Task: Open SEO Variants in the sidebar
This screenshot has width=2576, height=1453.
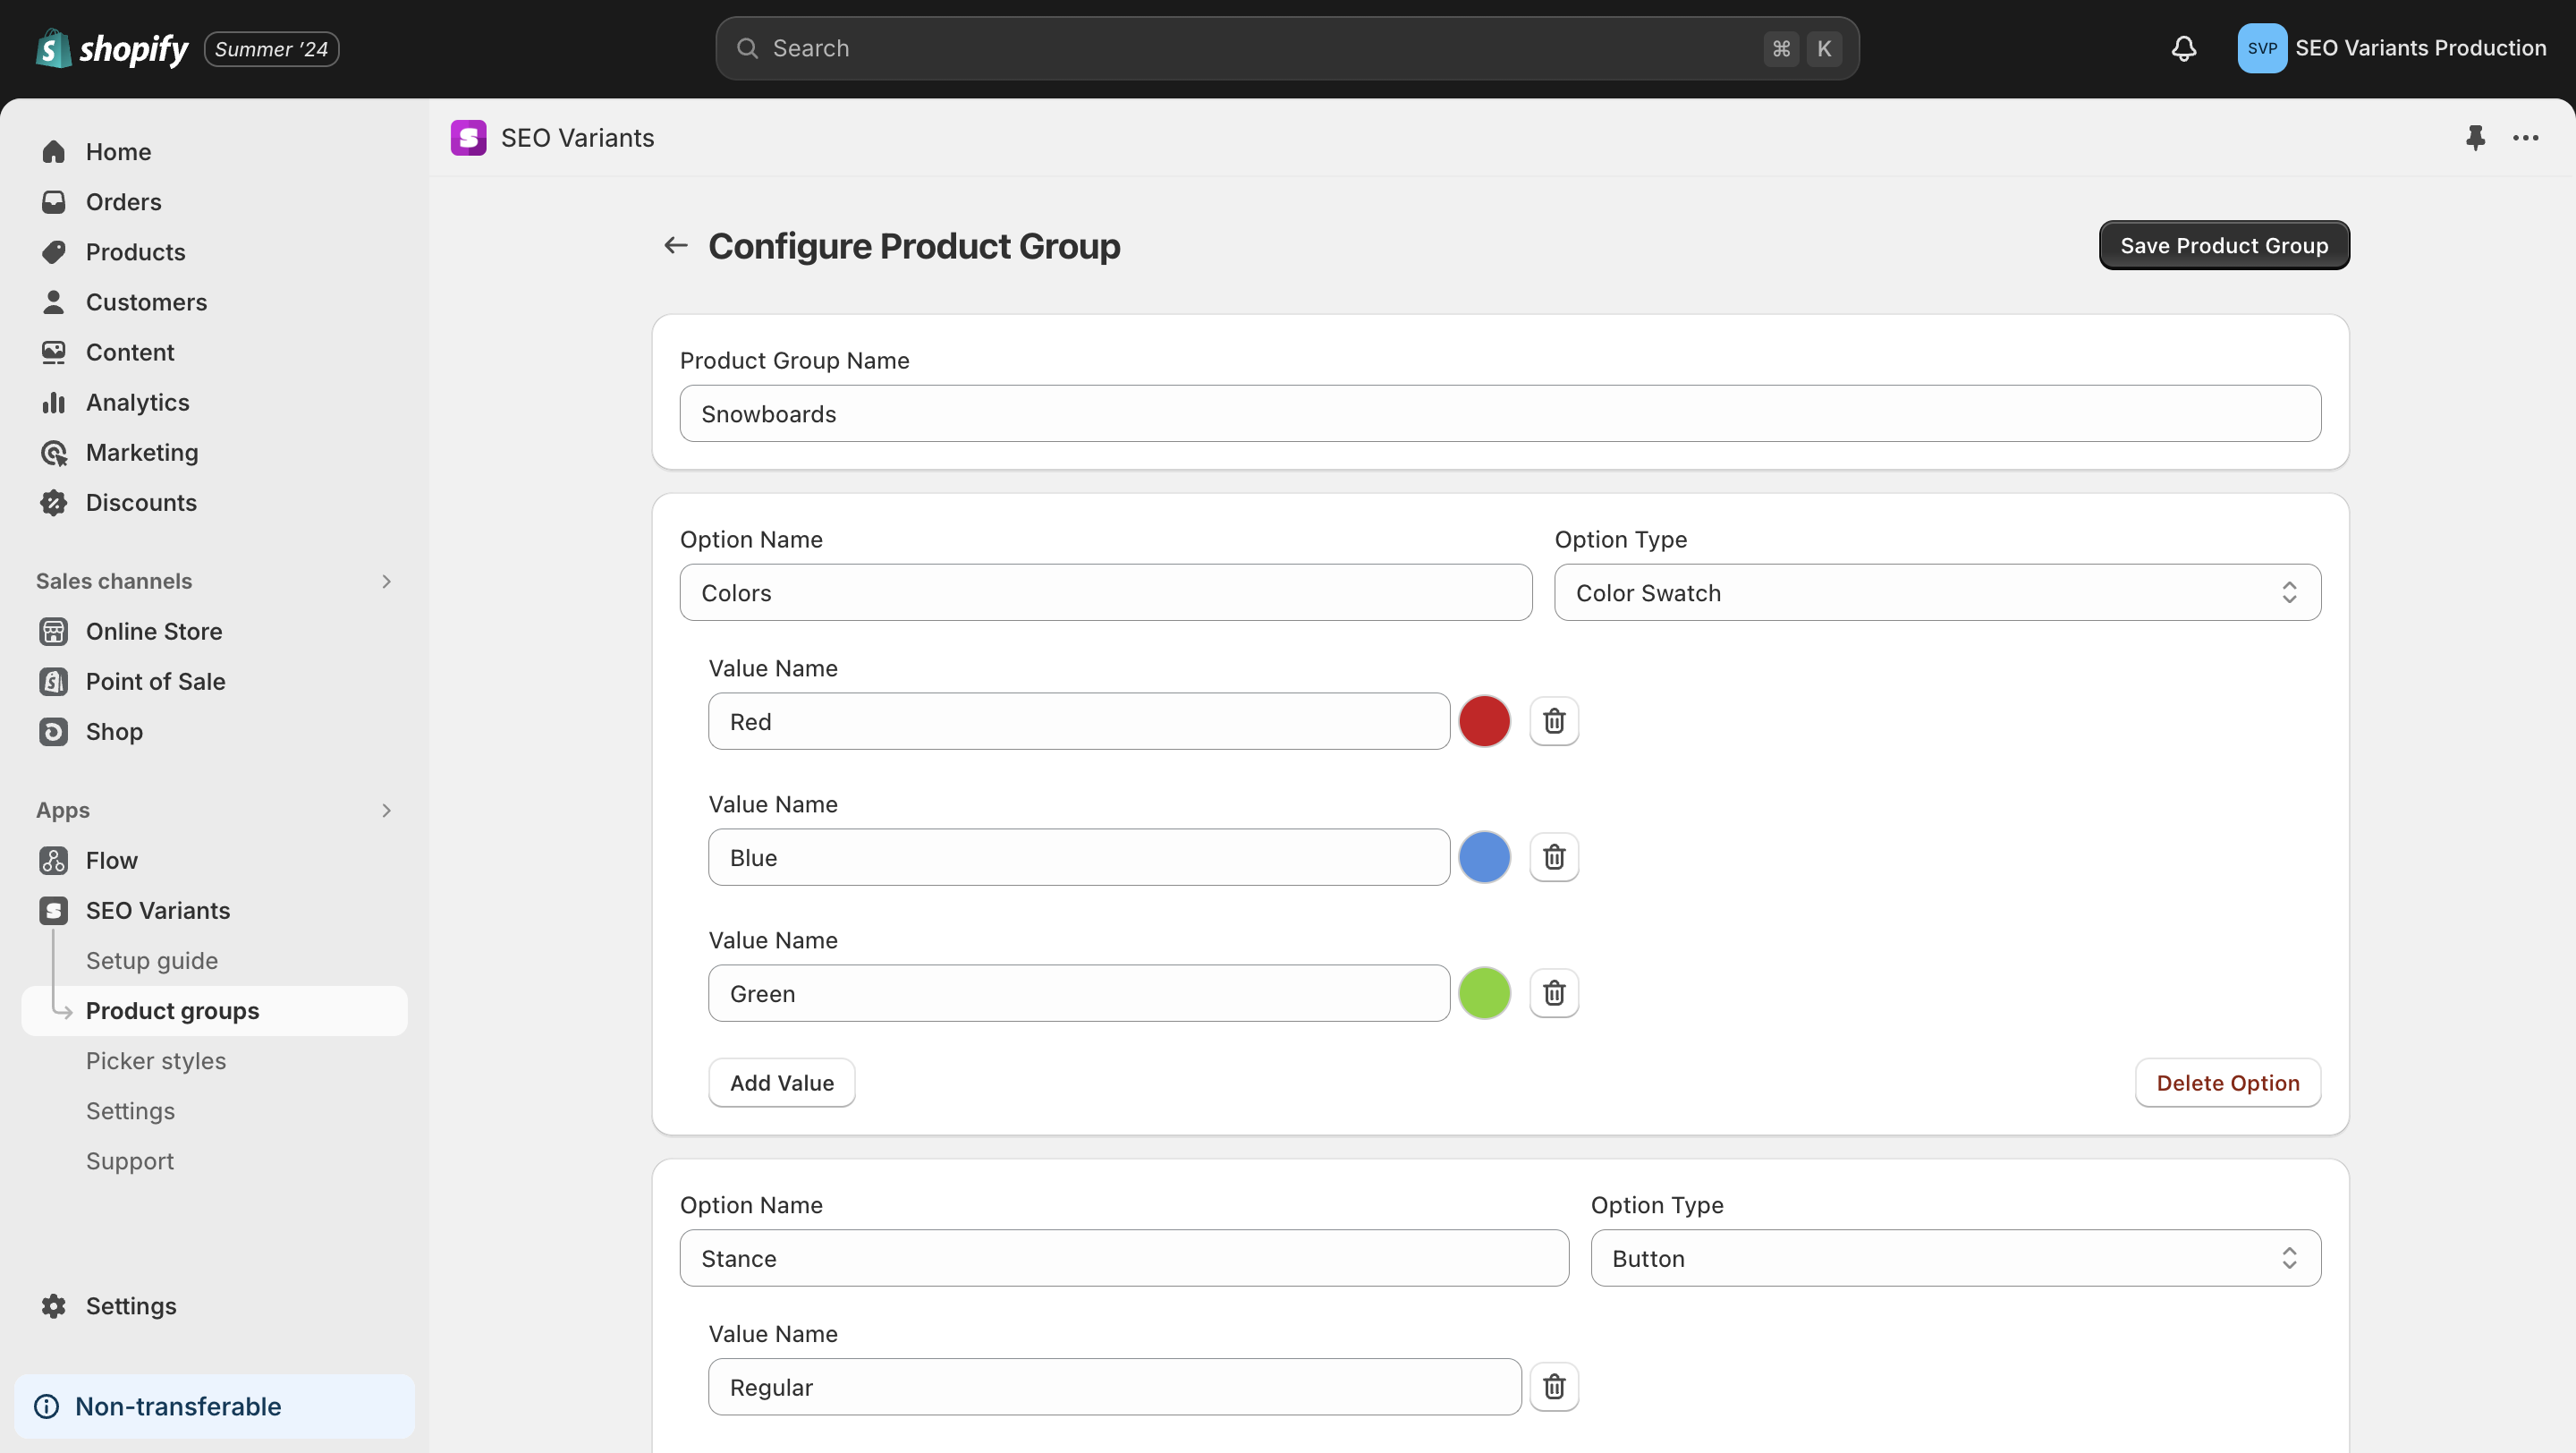Action: click(214, 910)
